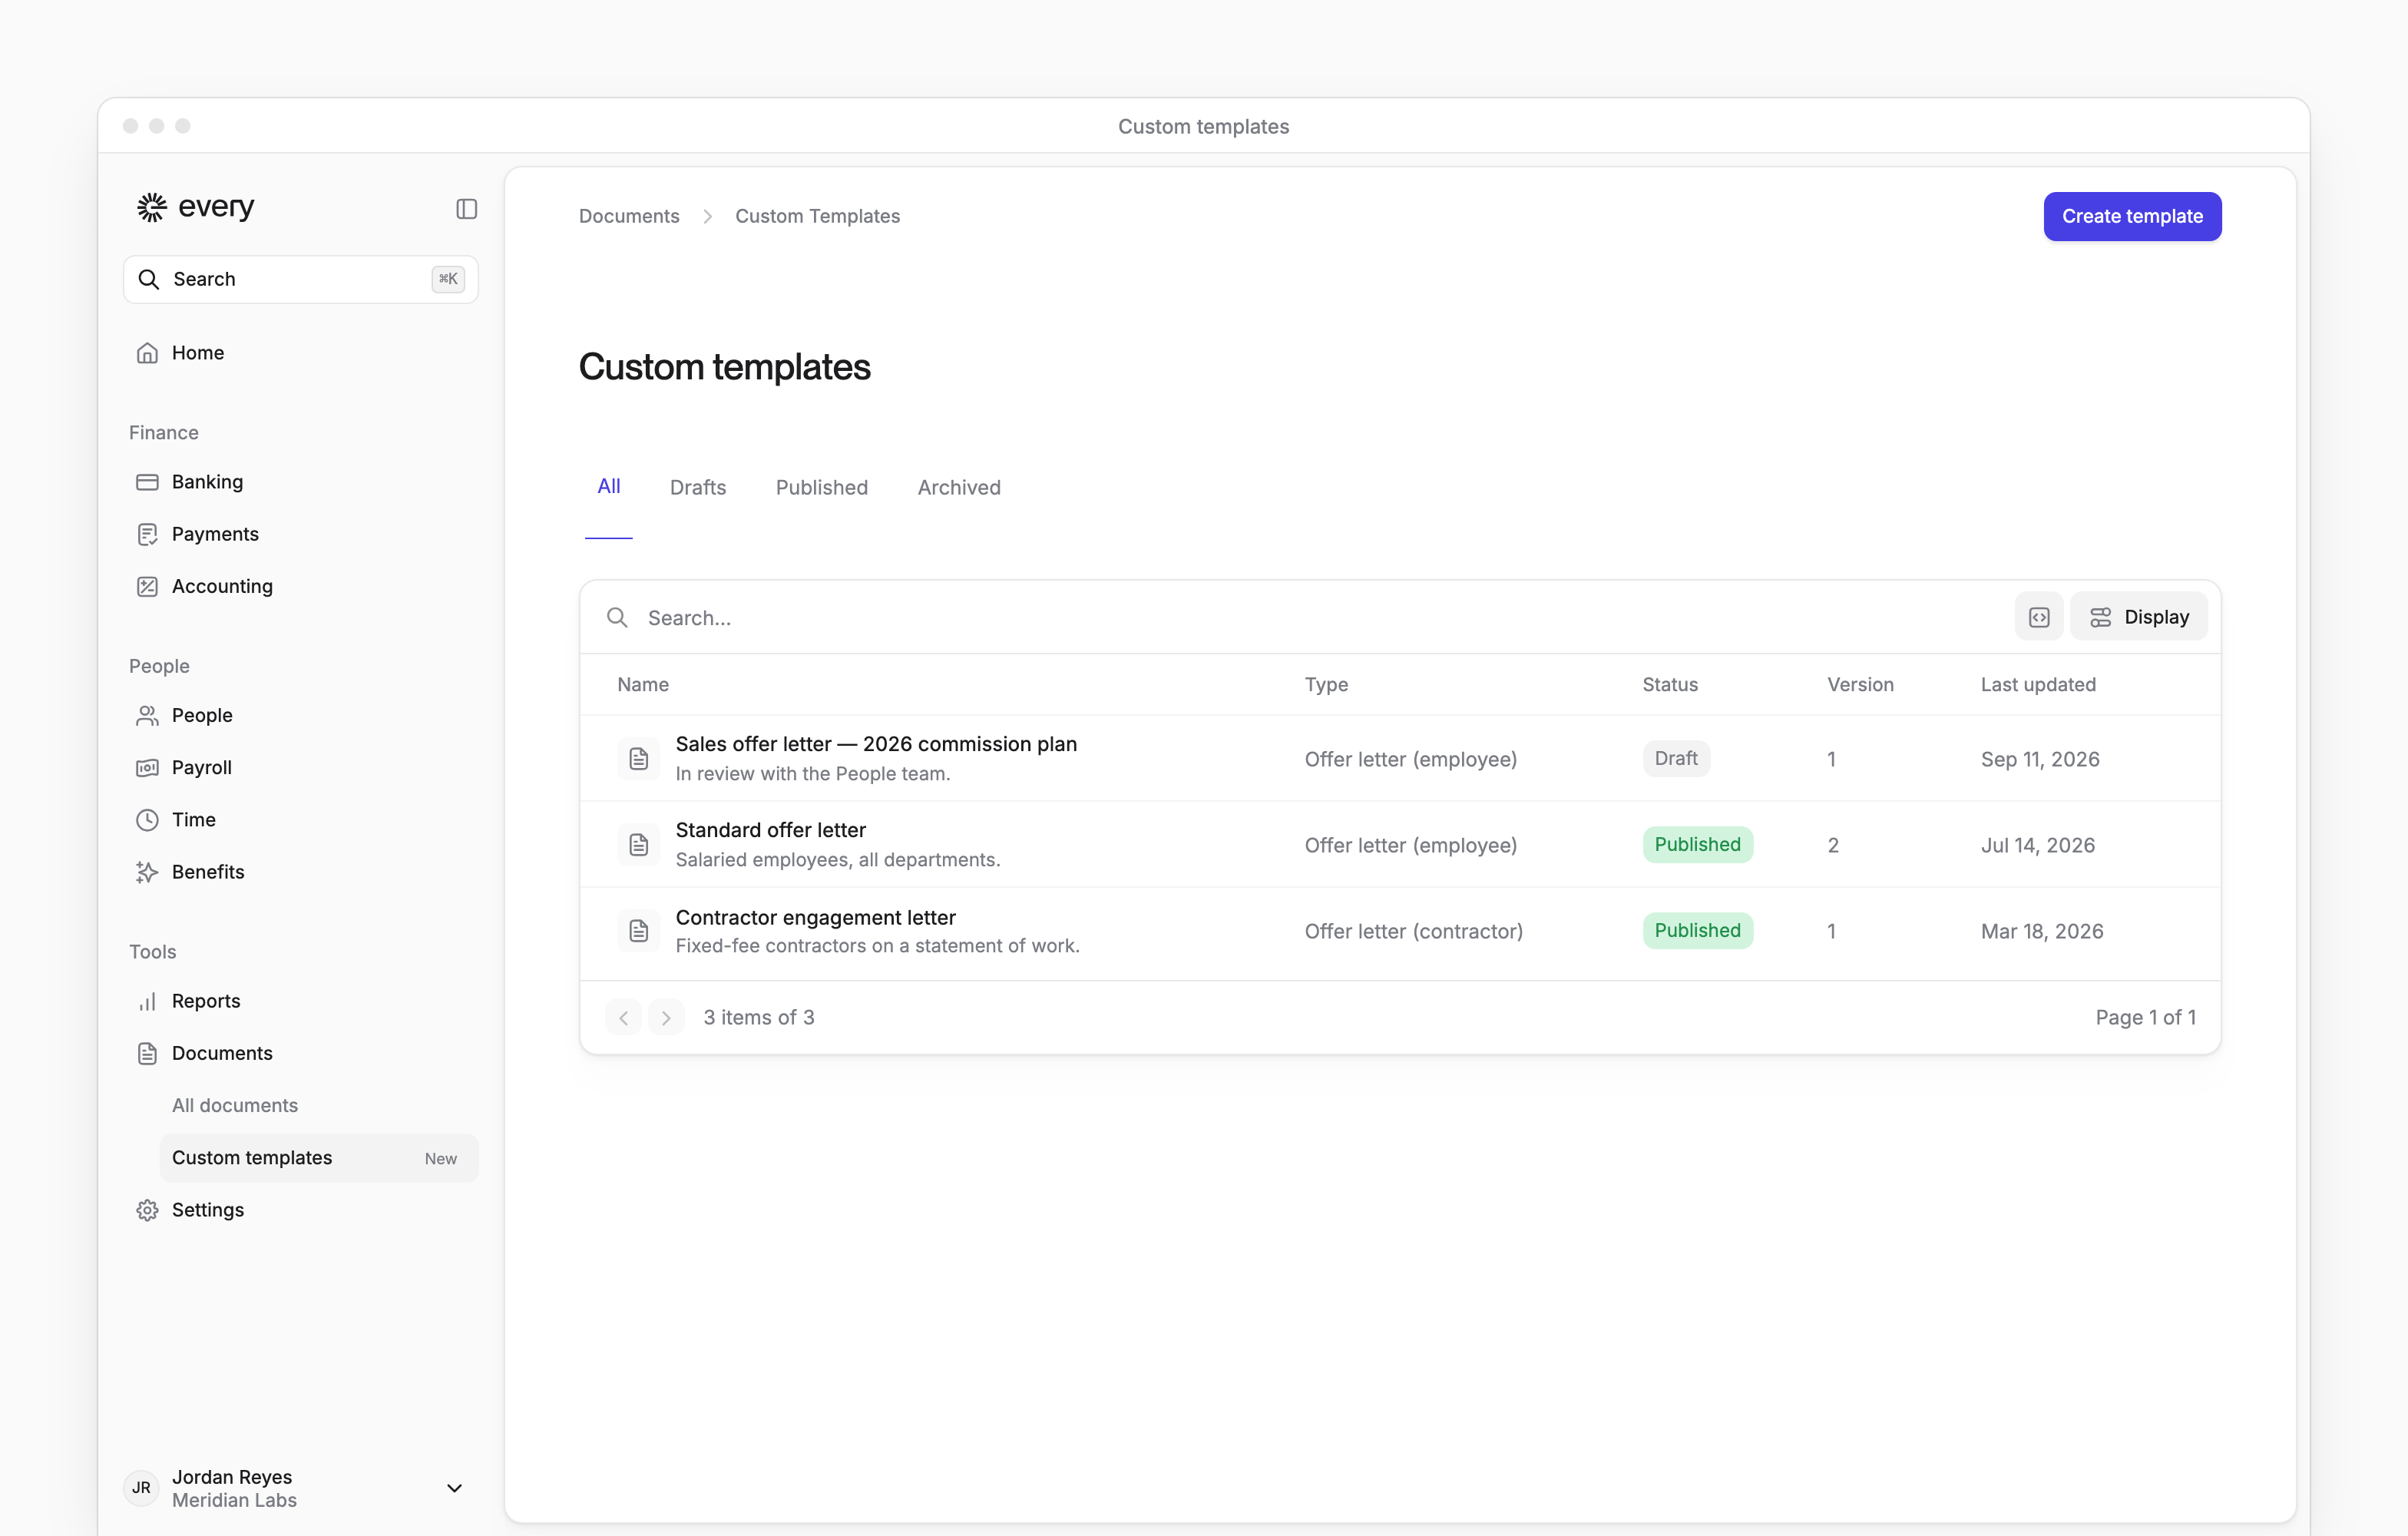Open Payroll via its banknote icon
Viewport: 2408px width, 1536px height.
click(147, 767)
